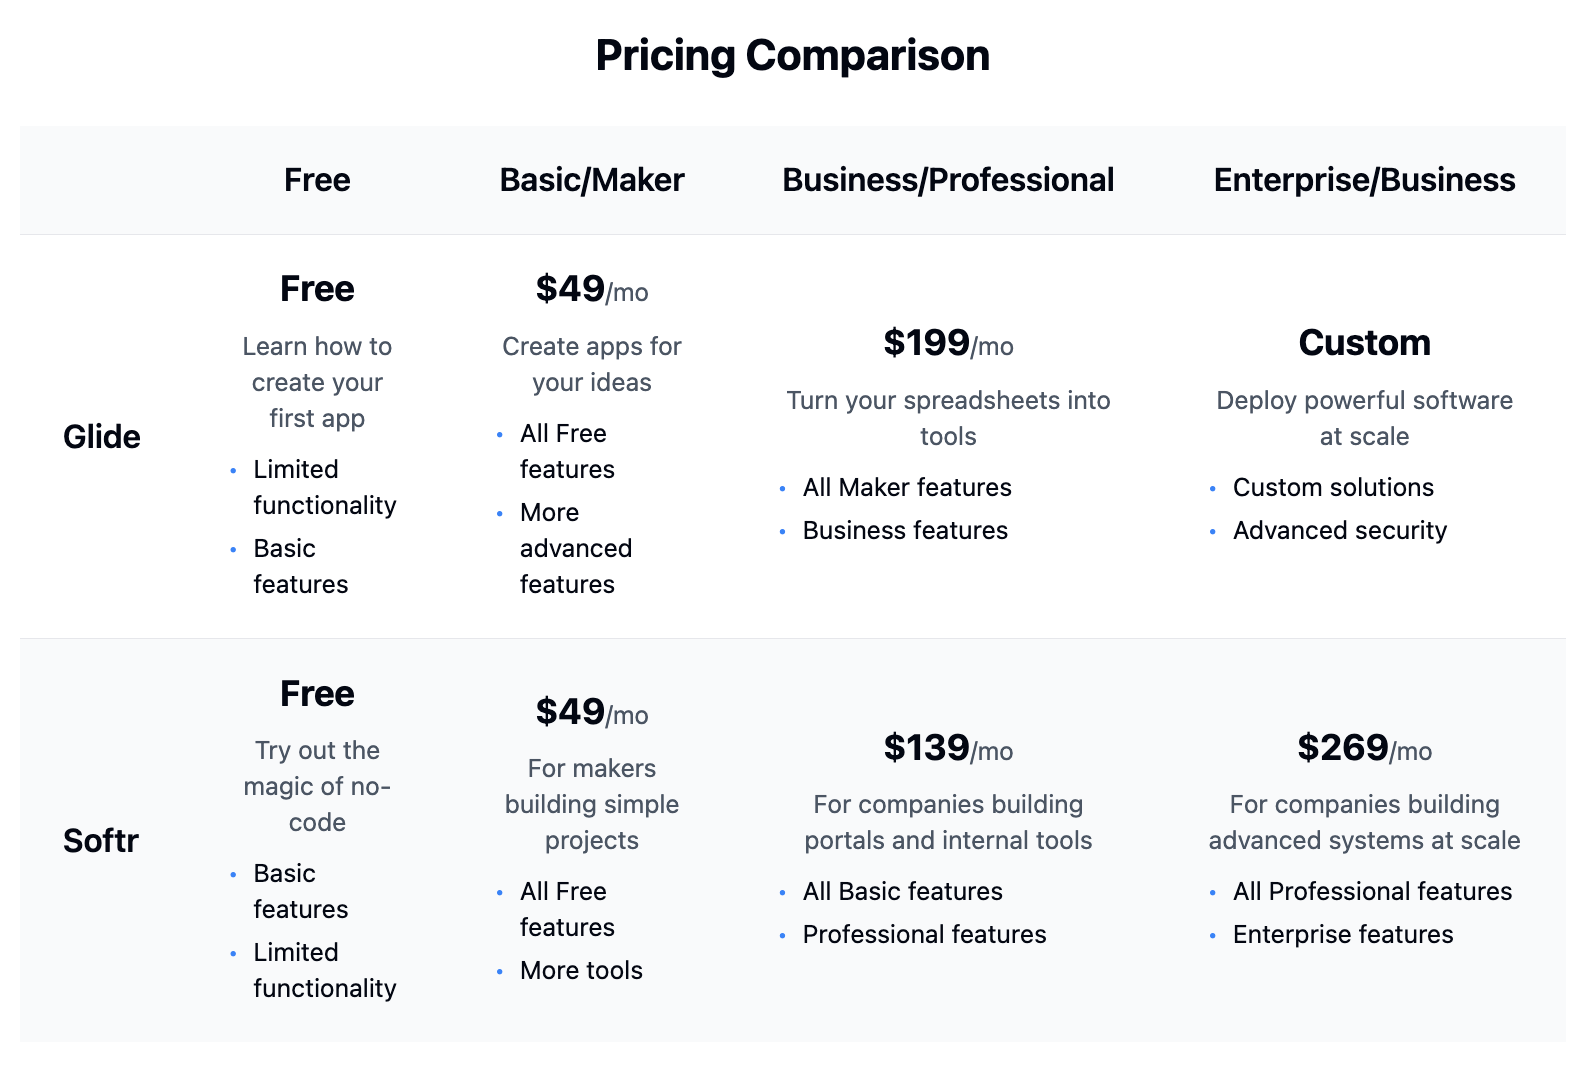1590x1080 pixels.
Task: Click Softr's $269/mo price
Action: point(1364,748)
